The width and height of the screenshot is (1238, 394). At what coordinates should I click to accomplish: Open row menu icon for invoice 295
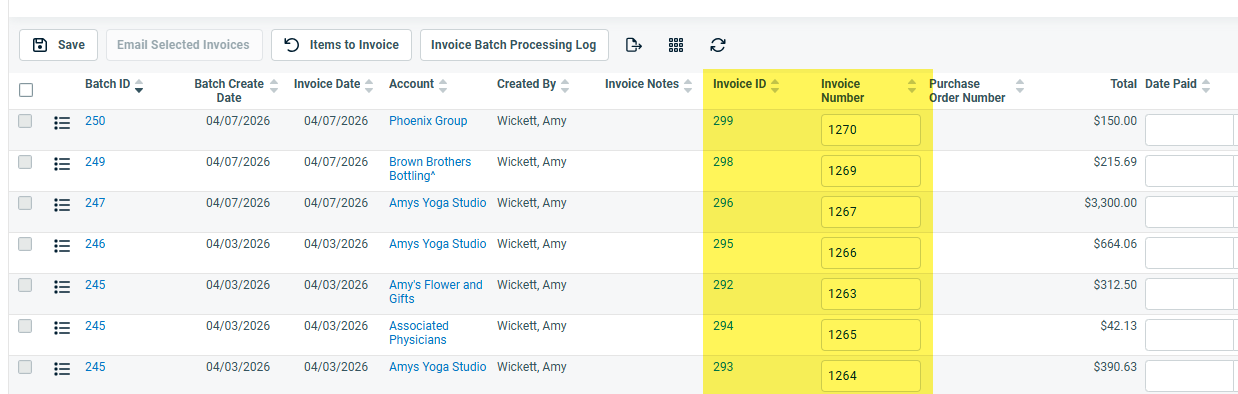pos(62,246)
